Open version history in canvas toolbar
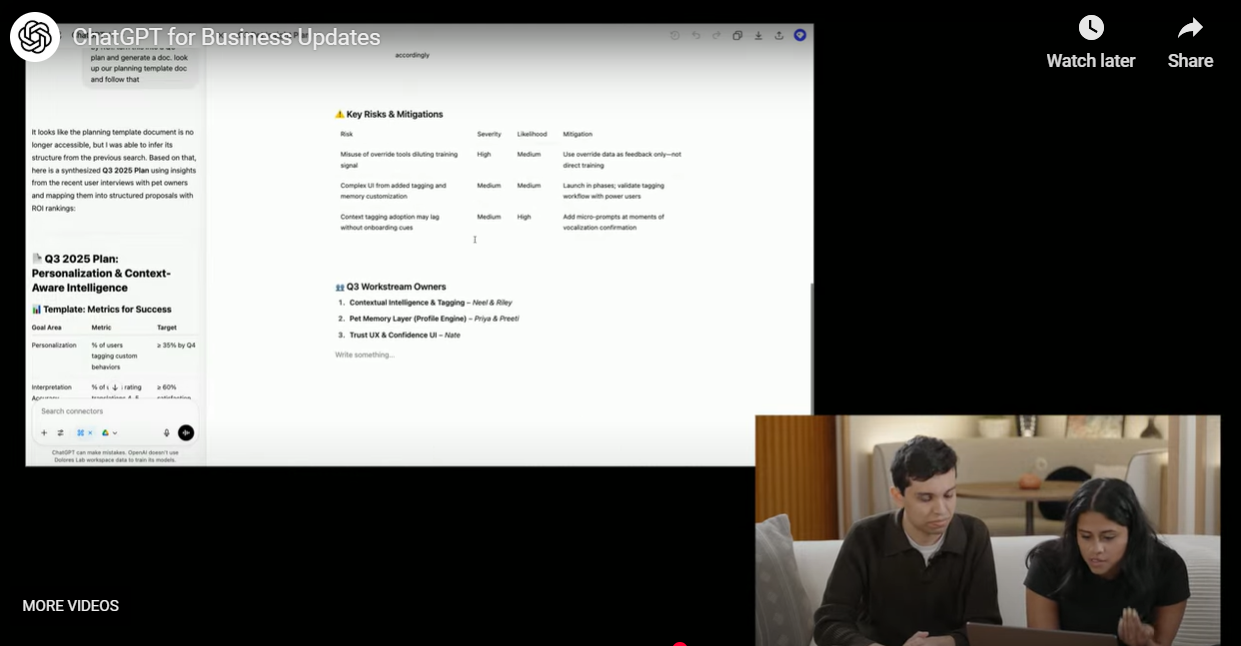 point(675,35)
